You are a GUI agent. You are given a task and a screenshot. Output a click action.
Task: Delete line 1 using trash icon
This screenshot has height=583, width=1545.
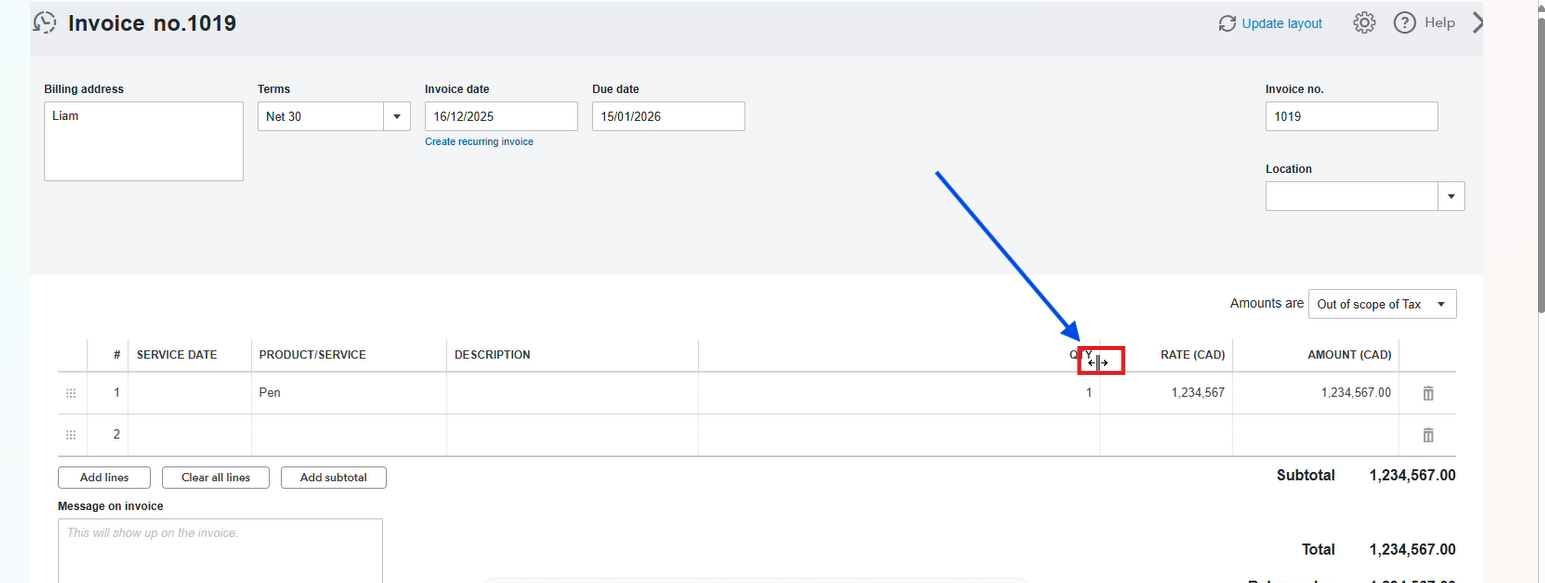(1428, 394)
